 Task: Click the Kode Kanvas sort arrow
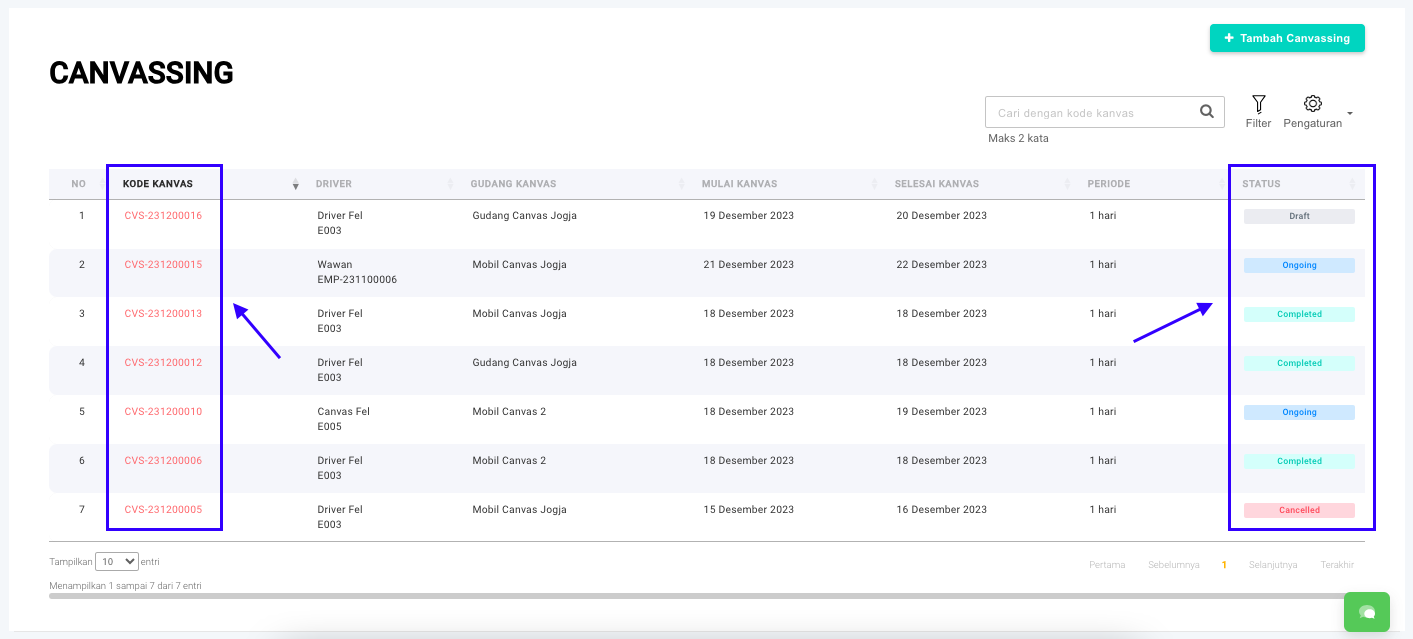click(x=295, y=185)
